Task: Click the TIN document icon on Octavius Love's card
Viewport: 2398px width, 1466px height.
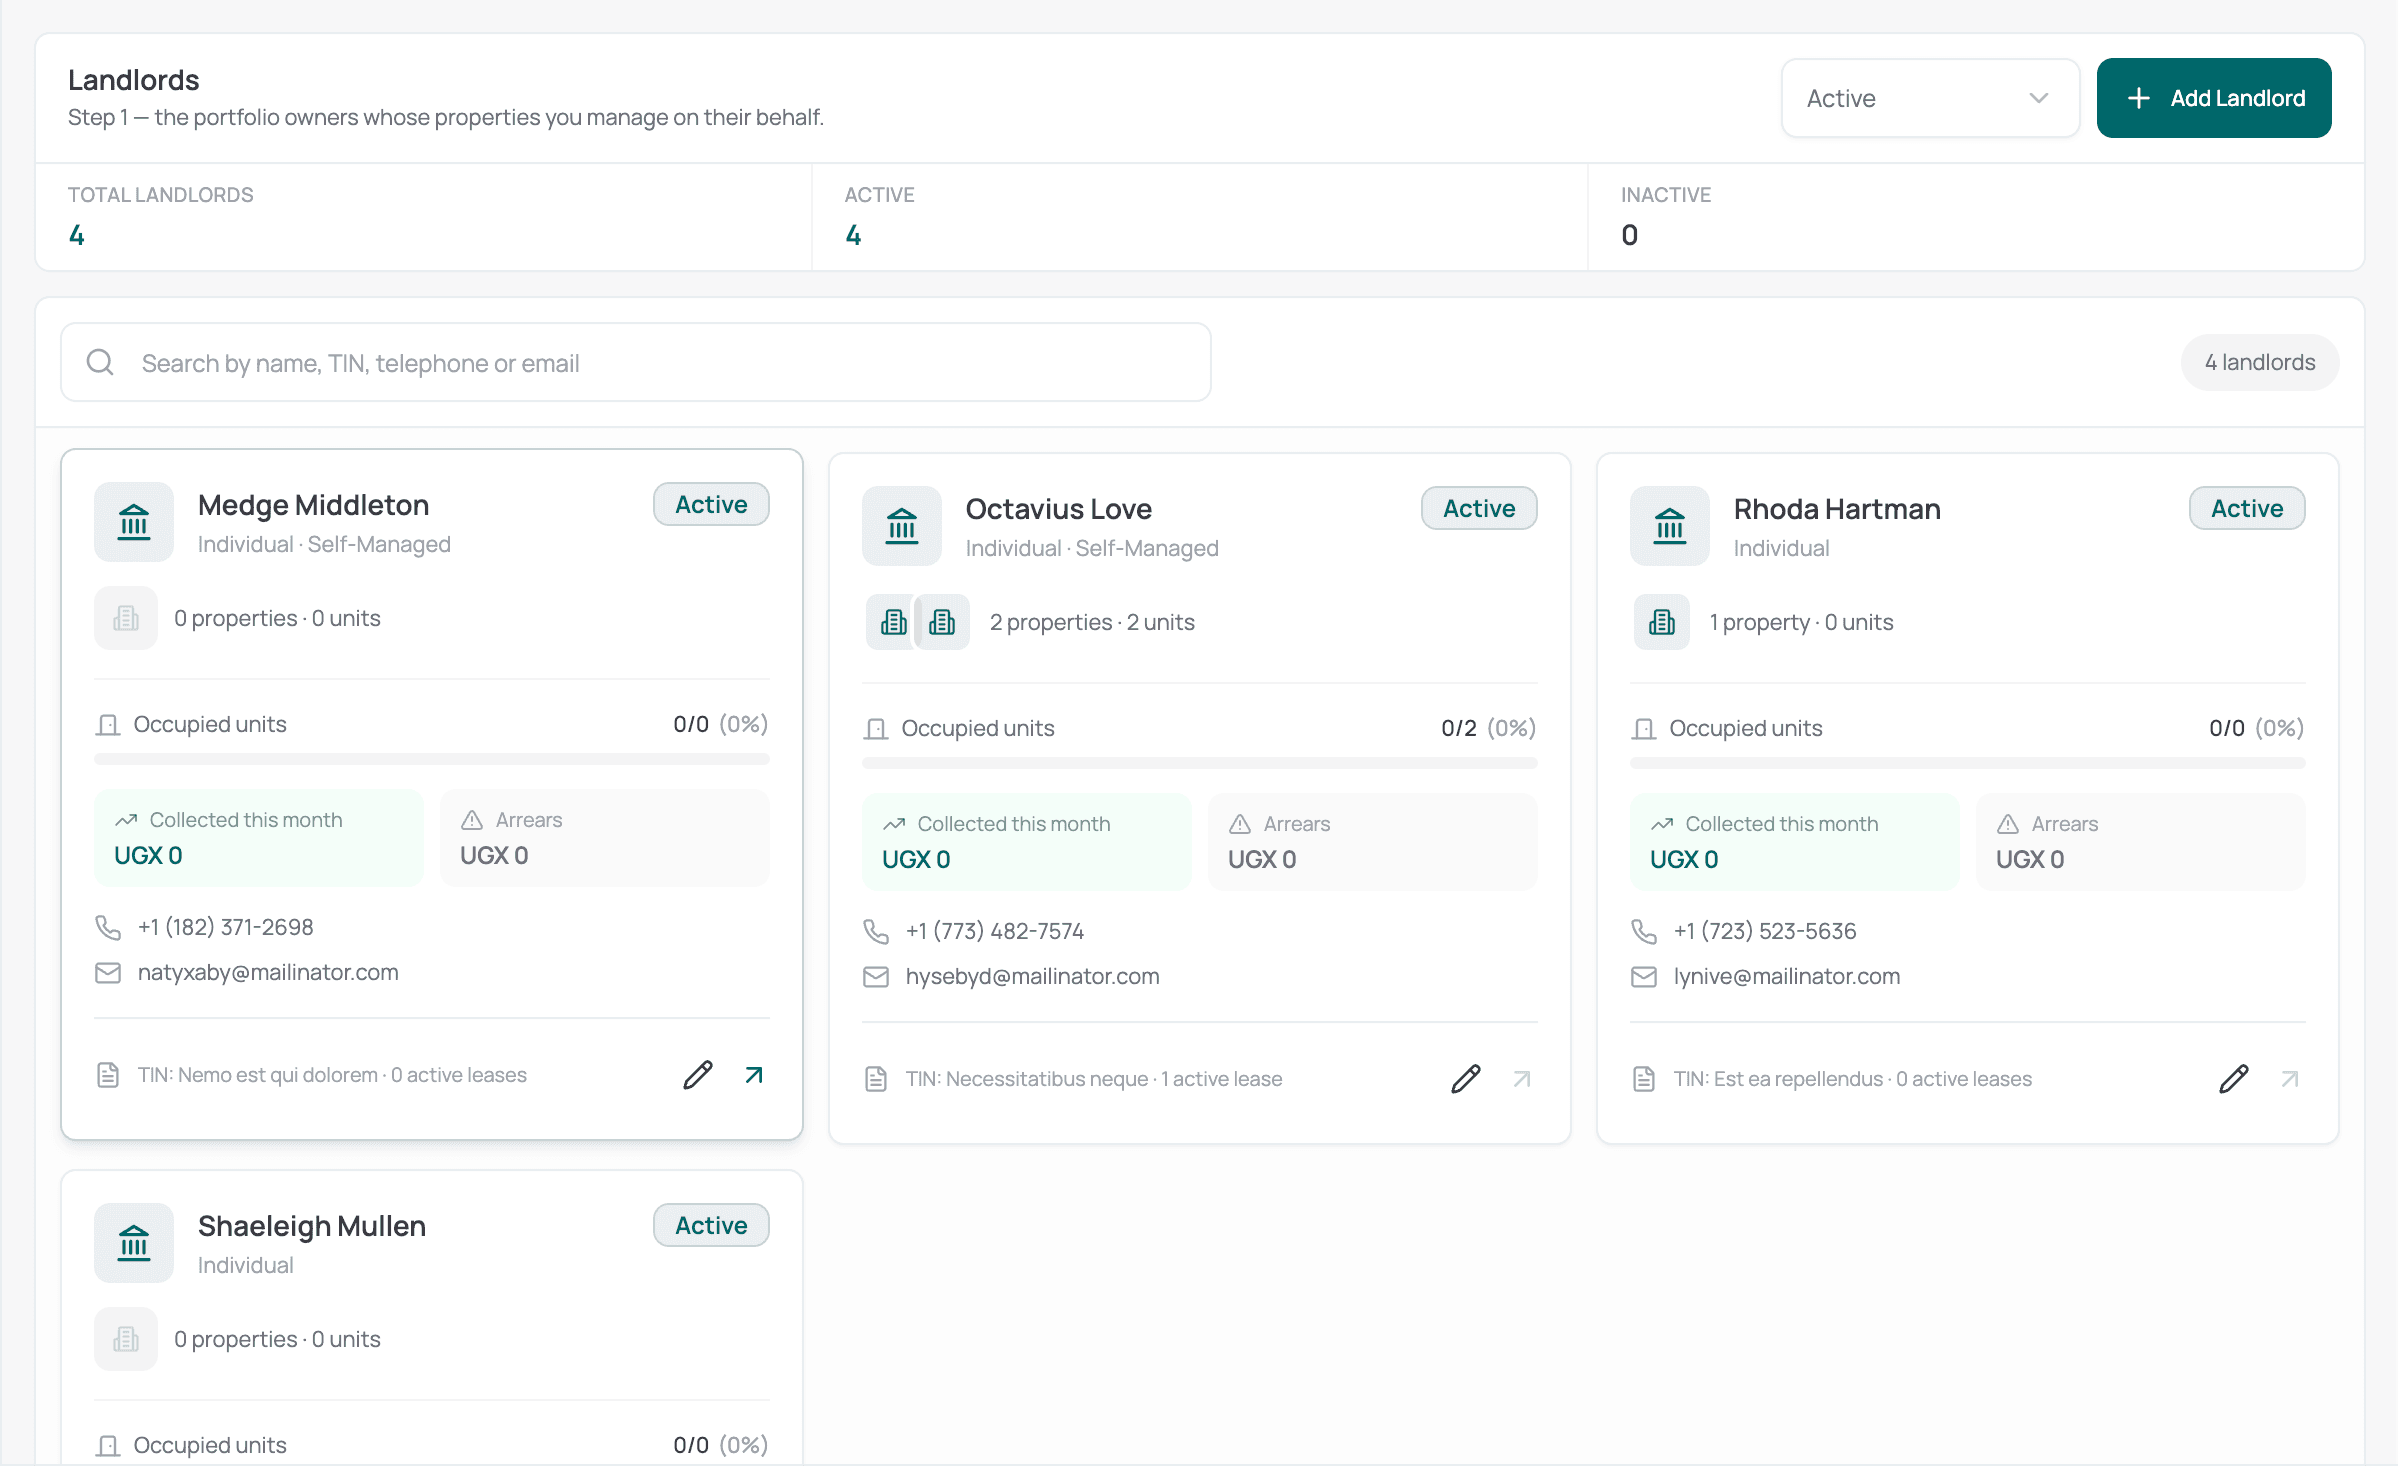Action: coord(876,1079)
